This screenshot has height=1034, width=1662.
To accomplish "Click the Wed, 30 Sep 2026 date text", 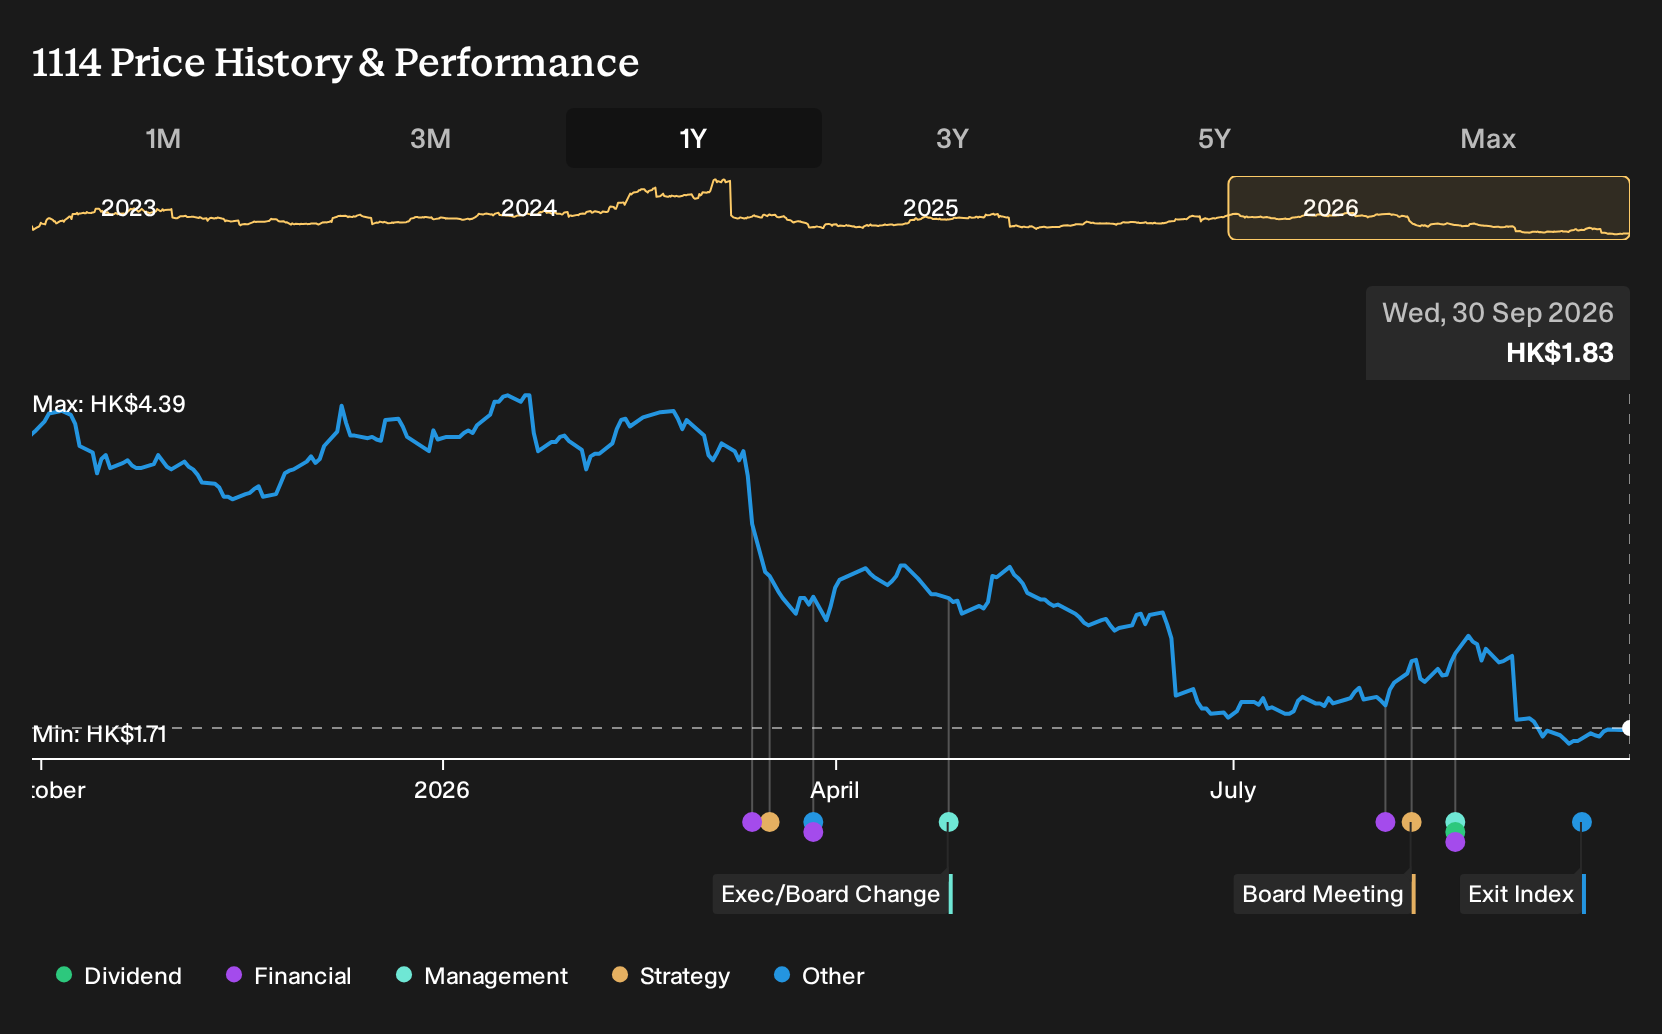I will click(x=1498, y=313).
